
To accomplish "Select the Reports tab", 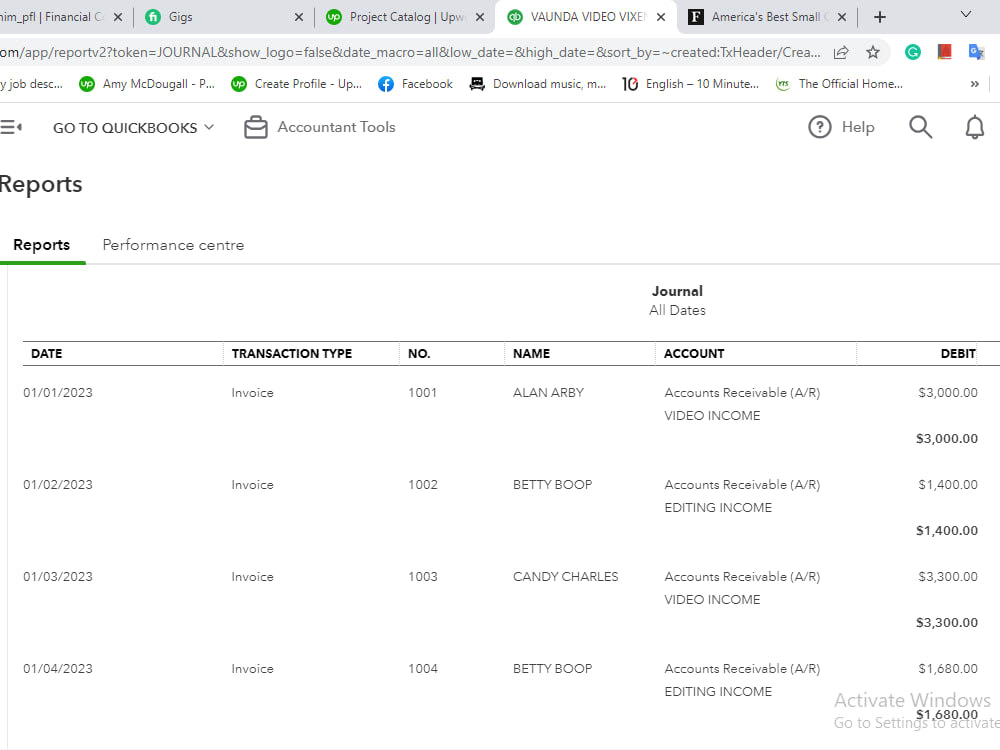I will click(x=41, y=245).
